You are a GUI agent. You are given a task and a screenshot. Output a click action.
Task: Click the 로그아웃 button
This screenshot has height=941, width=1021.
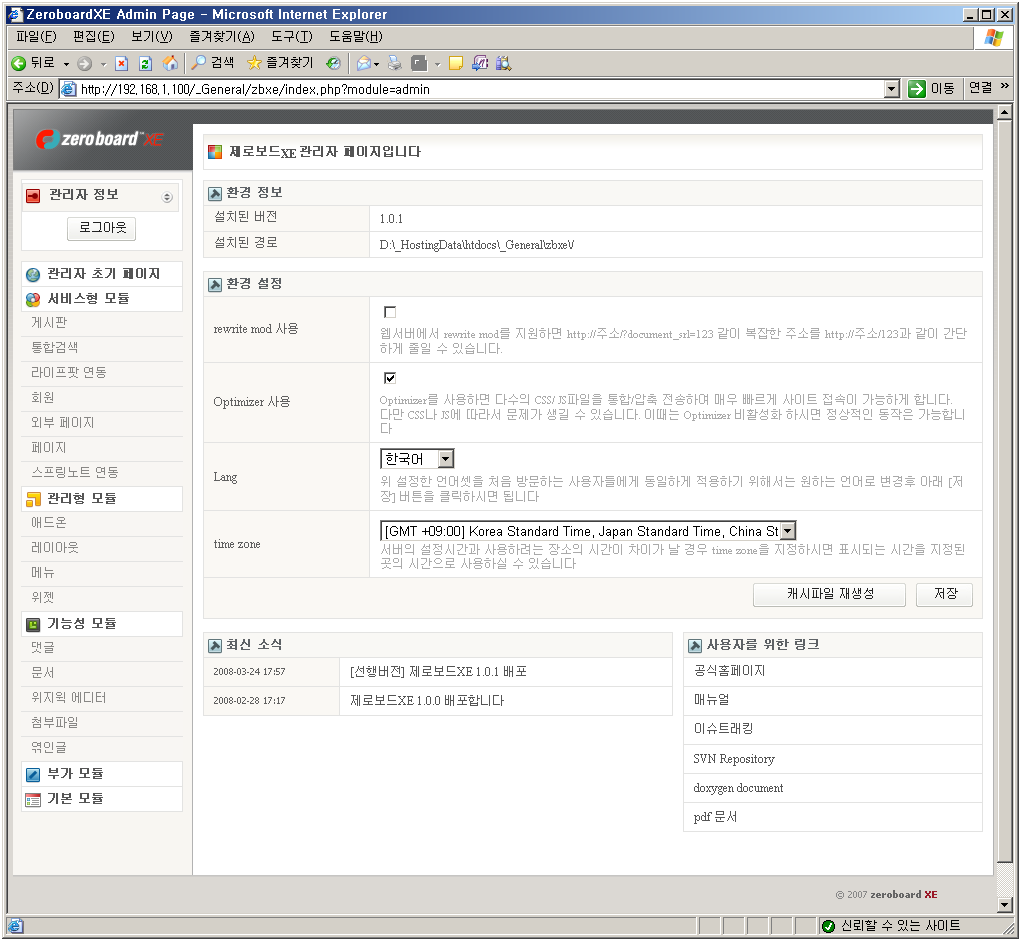click(102, 229)
